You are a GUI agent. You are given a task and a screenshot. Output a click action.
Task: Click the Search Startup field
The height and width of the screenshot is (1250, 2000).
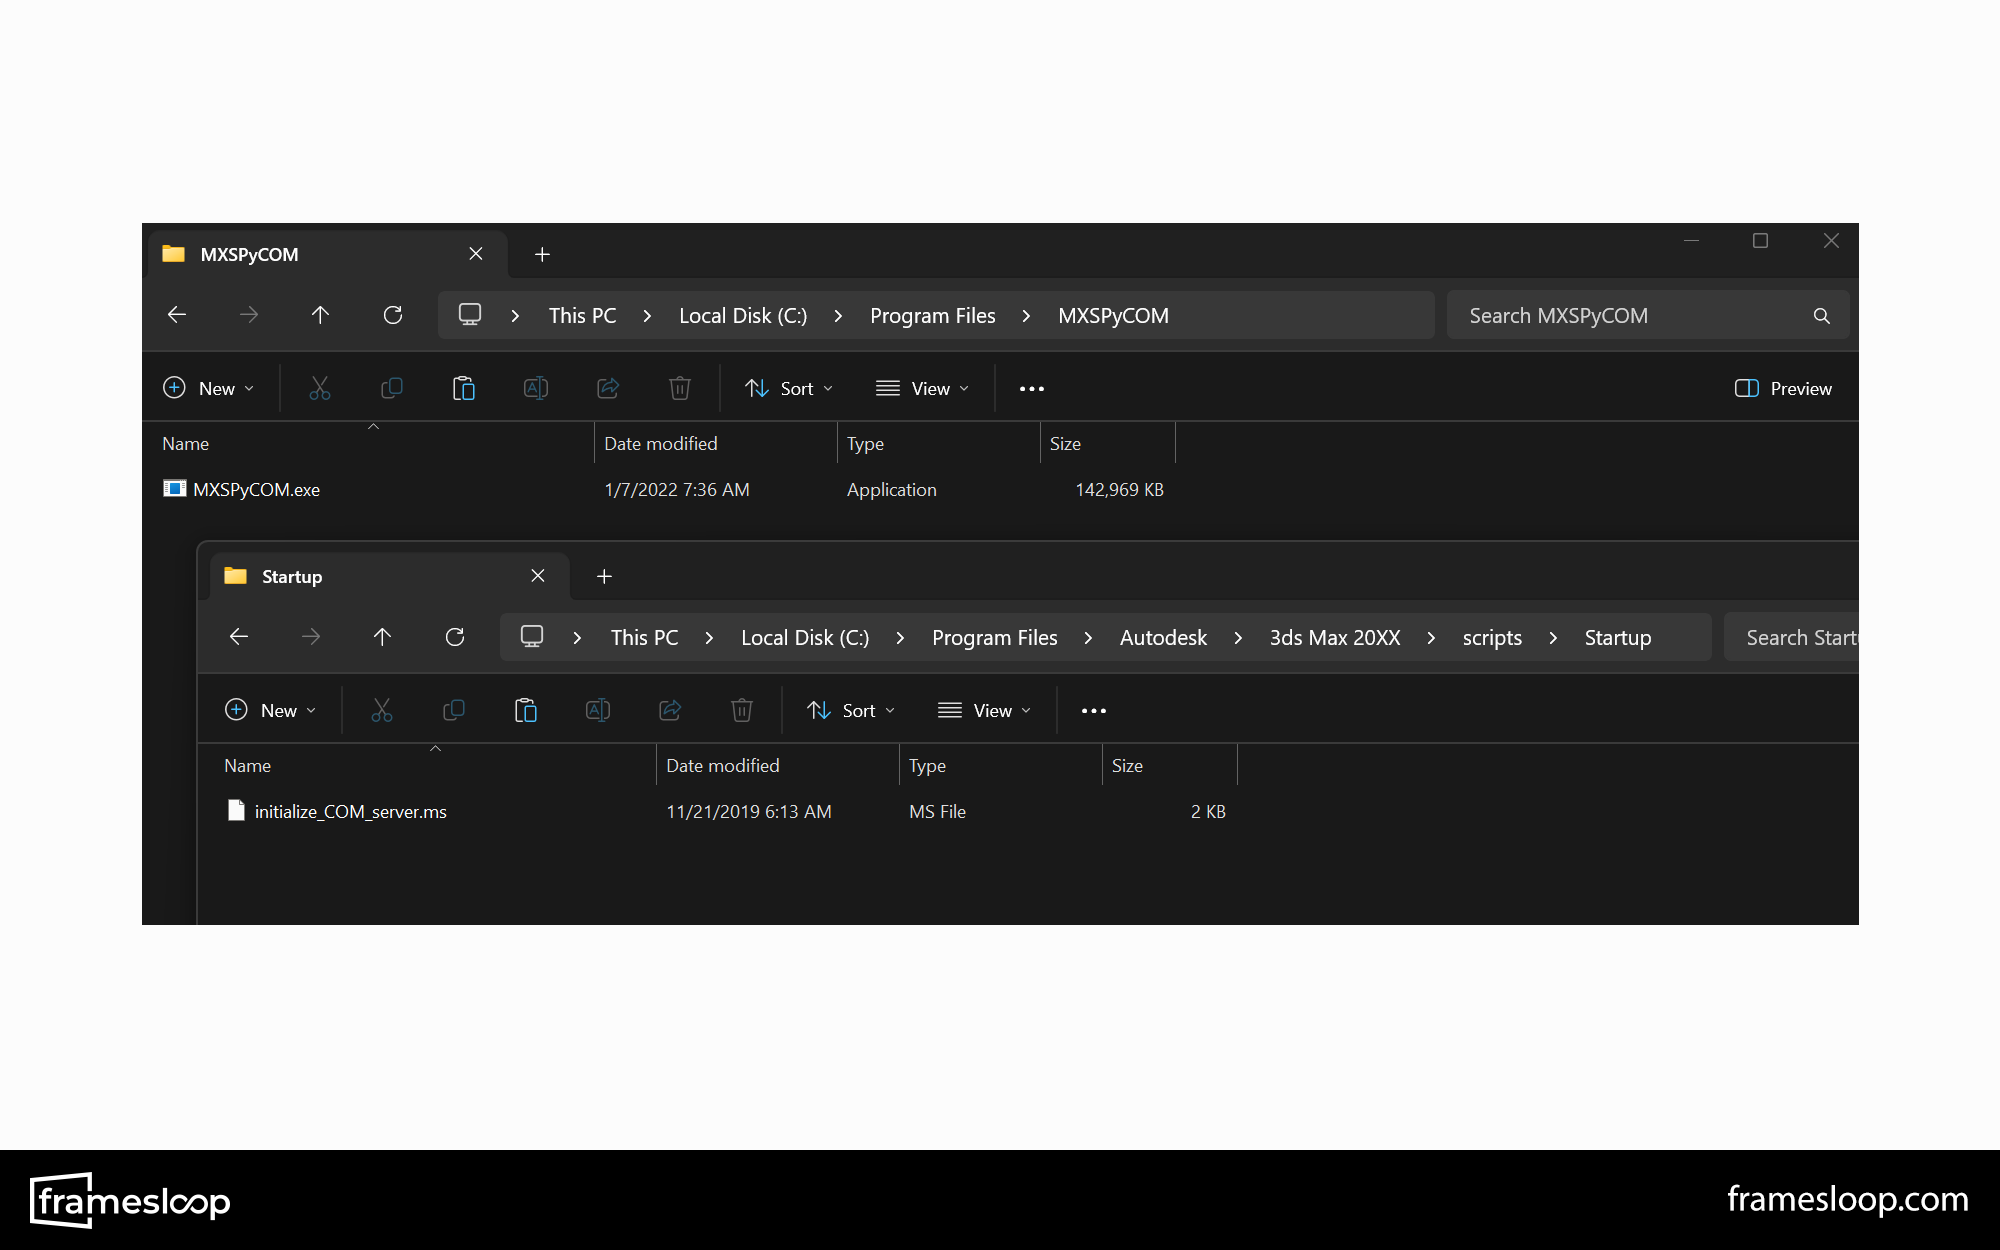pyautogui.click(x=1792, y=638)
